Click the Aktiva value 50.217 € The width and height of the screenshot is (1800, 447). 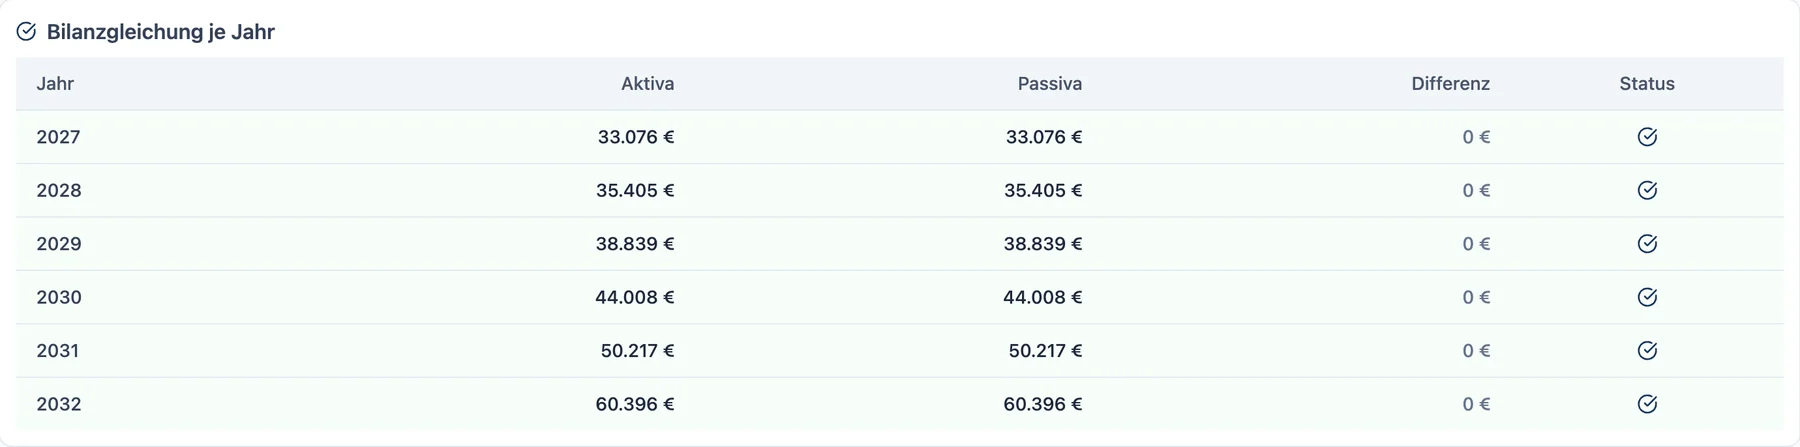pyautogui.click(x=637, y=351)
